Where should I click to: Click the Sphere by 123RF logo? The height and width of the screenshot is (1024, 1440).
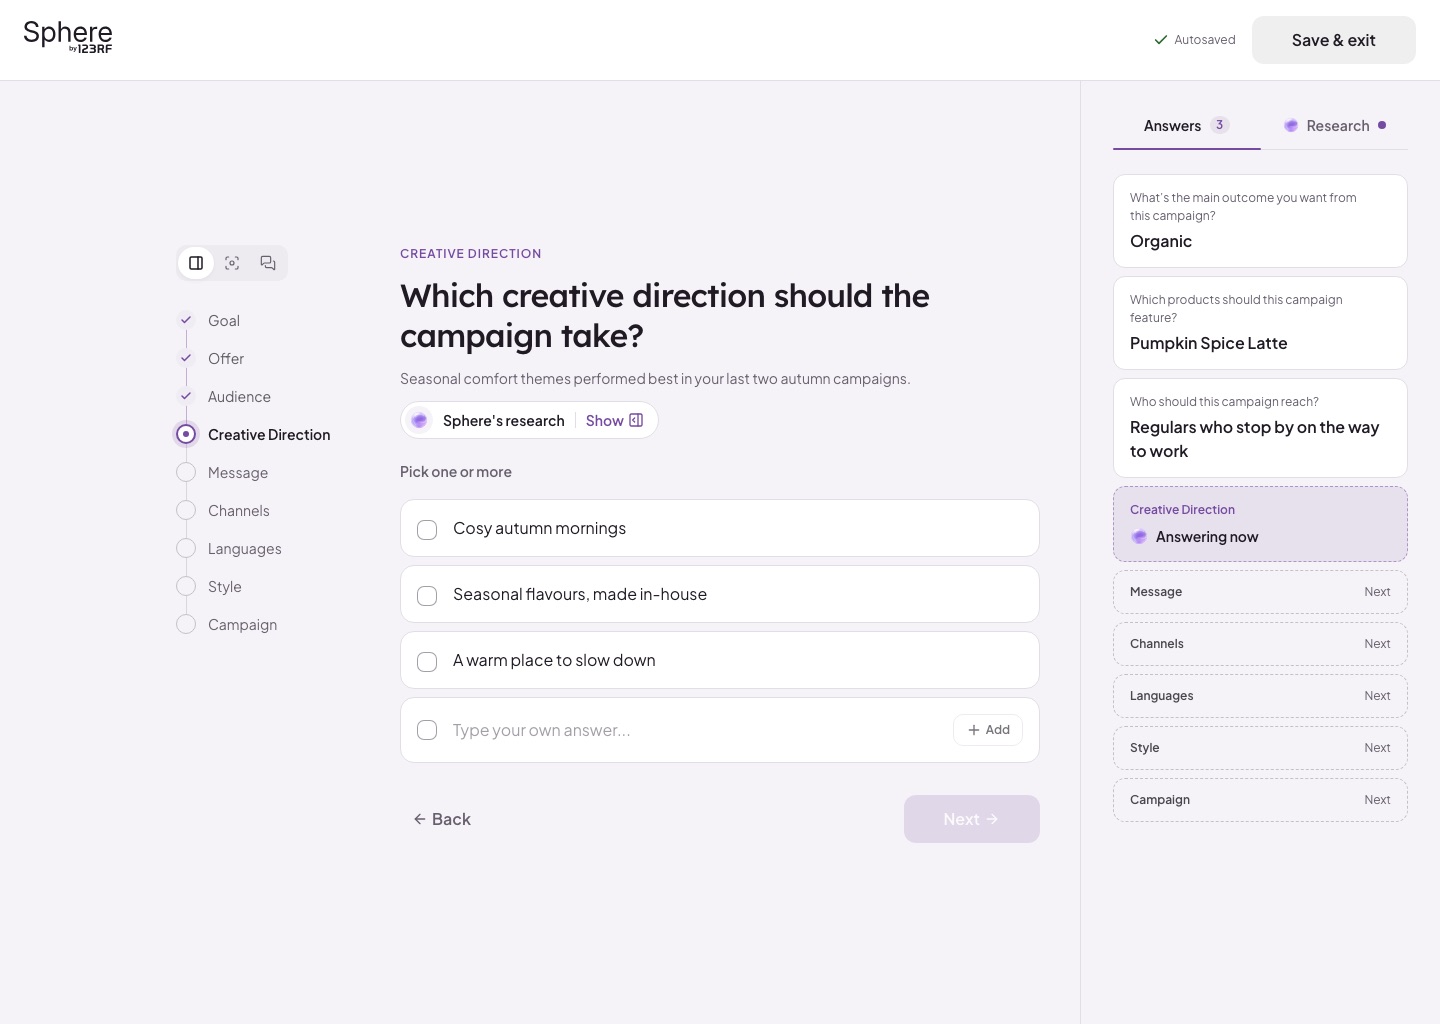coord(68,37)
